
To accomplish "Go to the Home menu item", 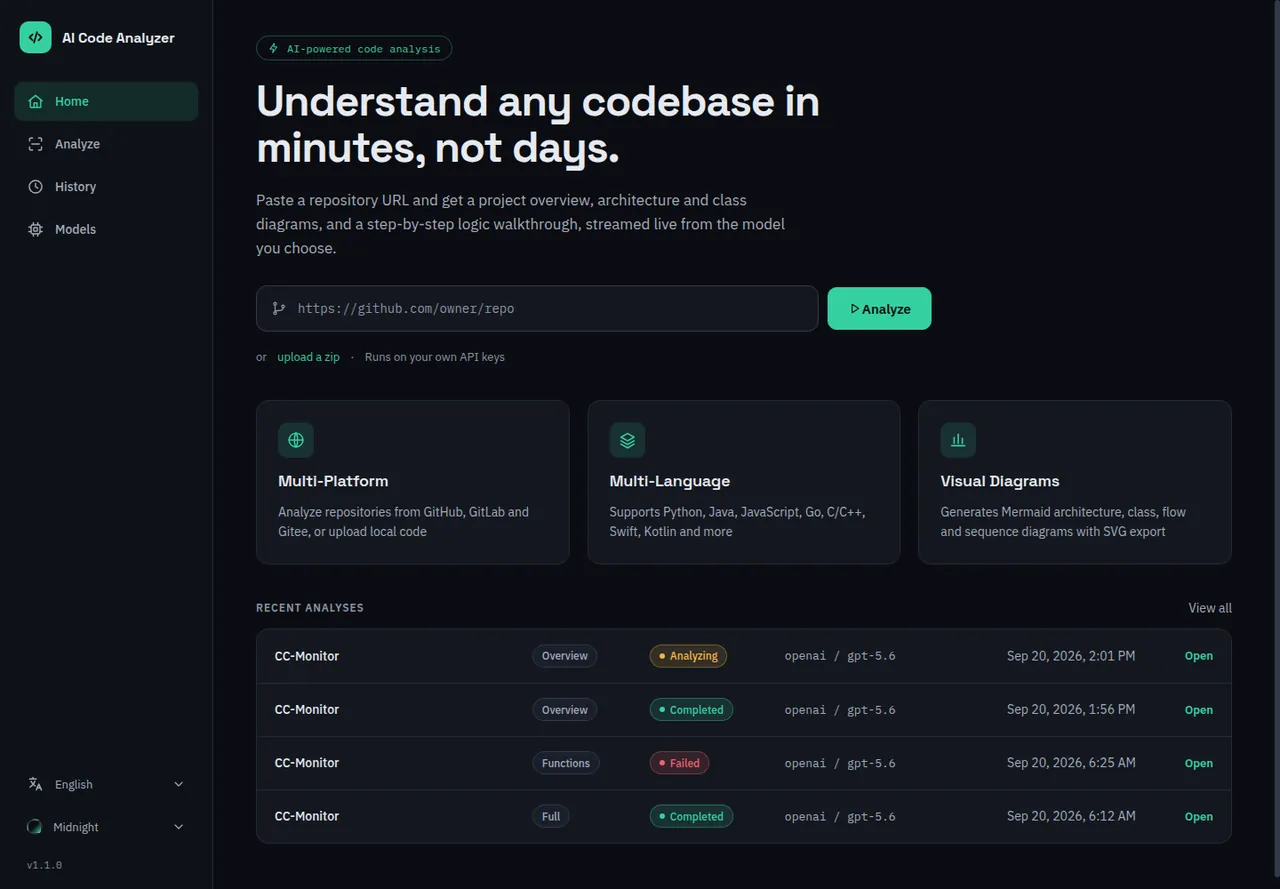I will click(x=106, y=102).
